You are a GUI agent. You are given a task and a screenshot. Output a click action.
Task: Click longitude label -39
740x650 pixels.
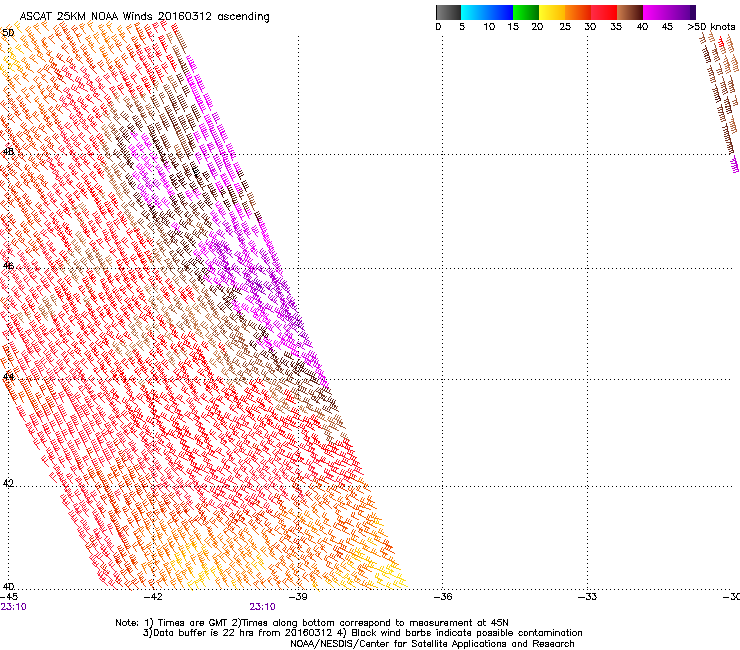coord(298,597)
